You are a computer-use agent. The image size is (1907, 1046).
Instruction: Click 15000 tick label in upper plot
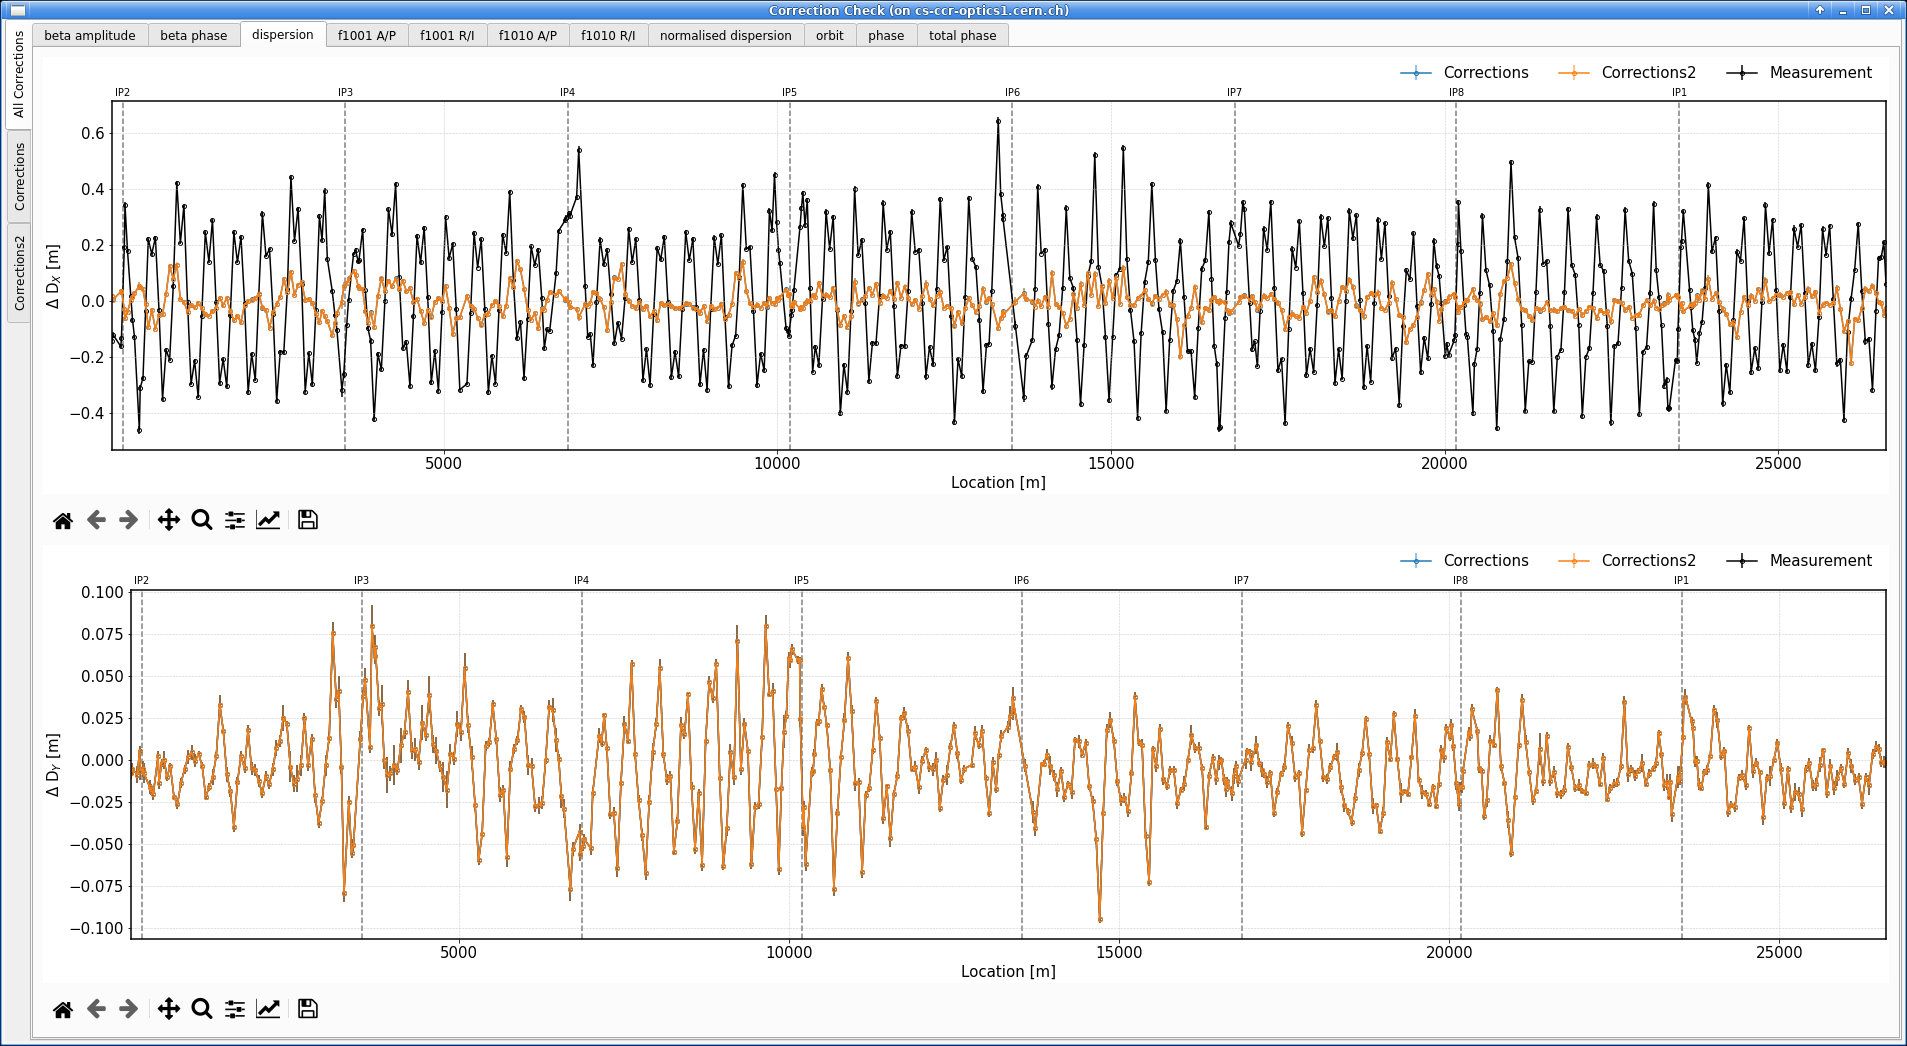1111,464
